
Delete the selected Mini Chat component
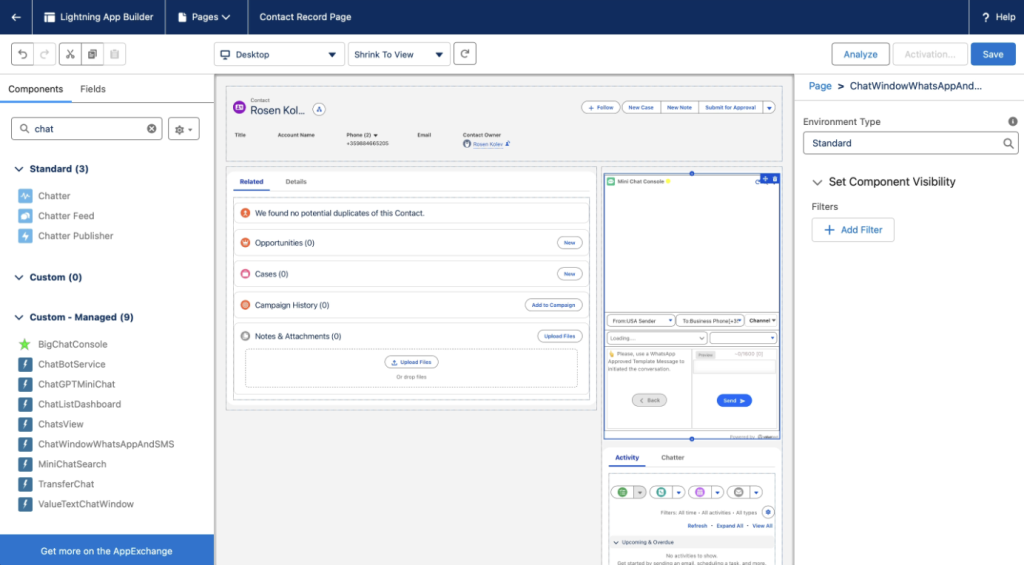click(x=775, y=178)
